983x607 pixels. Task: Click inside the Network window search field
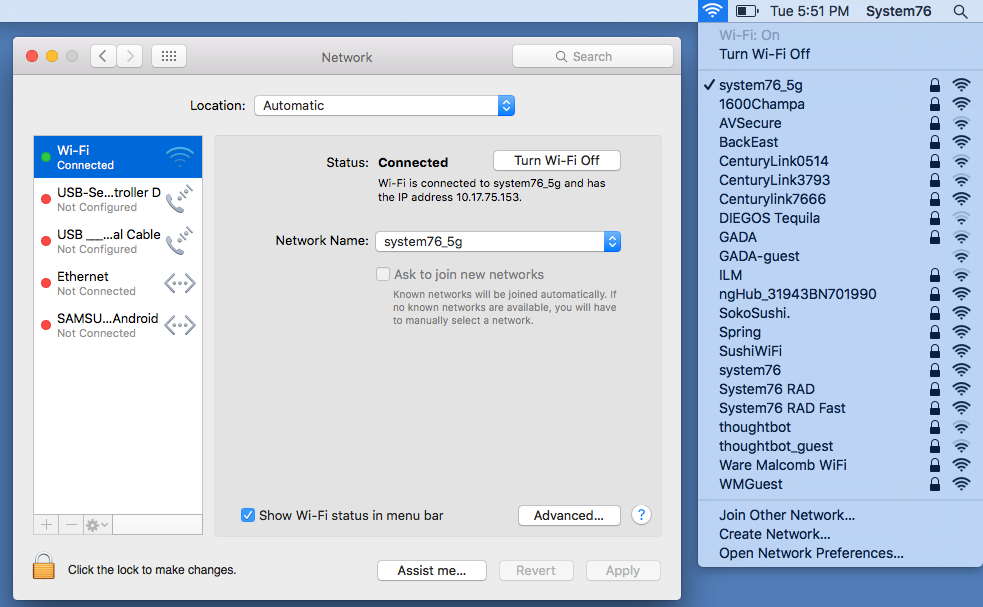[x=593, y=56]
